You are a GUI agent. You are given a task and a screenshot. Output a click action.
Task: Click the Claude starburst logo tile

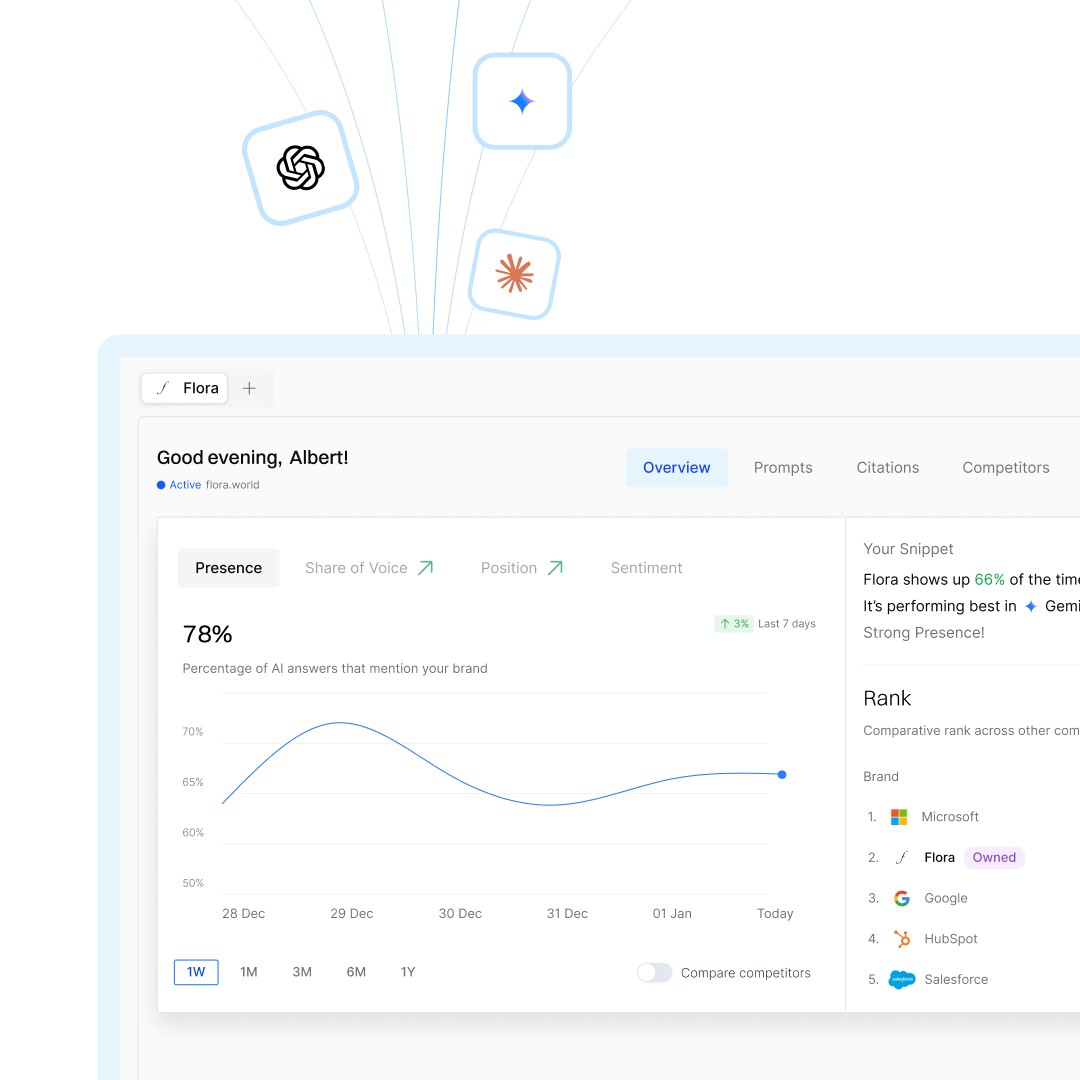click(514, 274)
